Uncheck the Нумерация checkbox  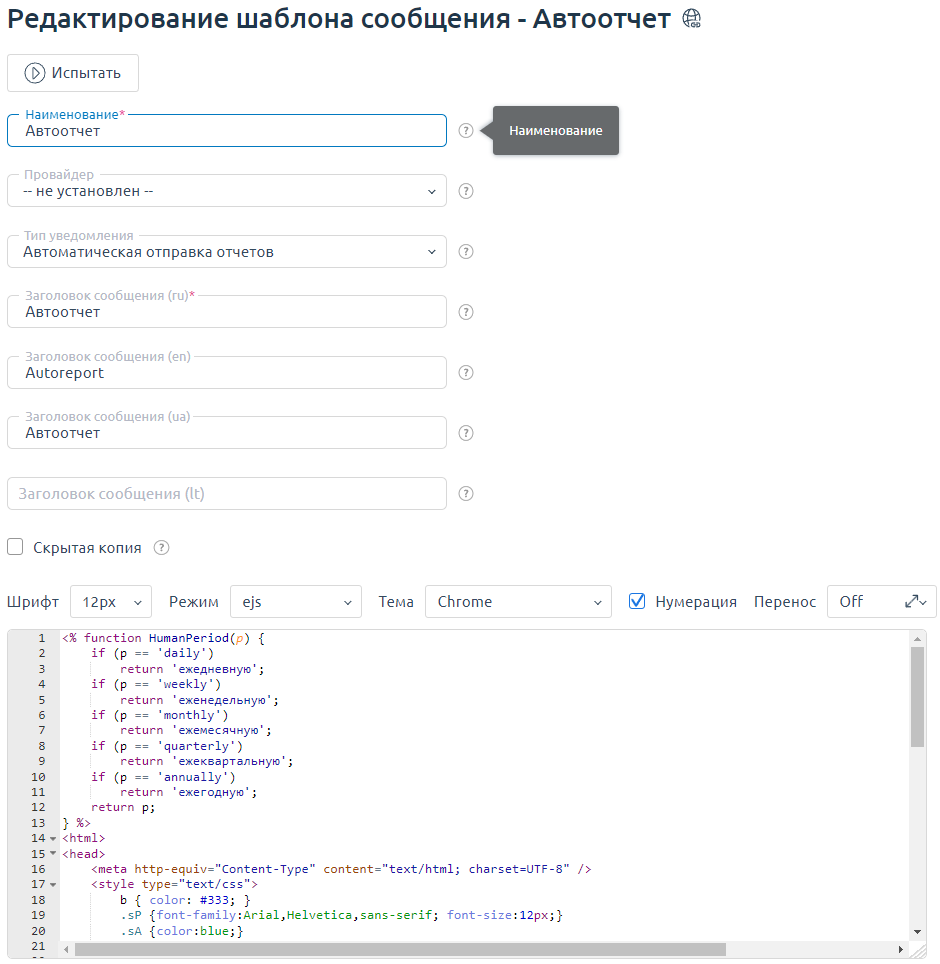637,601
